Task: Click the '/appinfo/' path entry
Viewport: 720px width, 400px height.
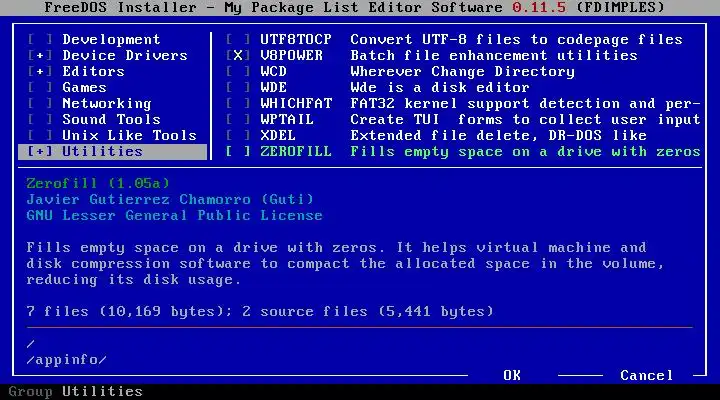Action: tap(67, 360)
